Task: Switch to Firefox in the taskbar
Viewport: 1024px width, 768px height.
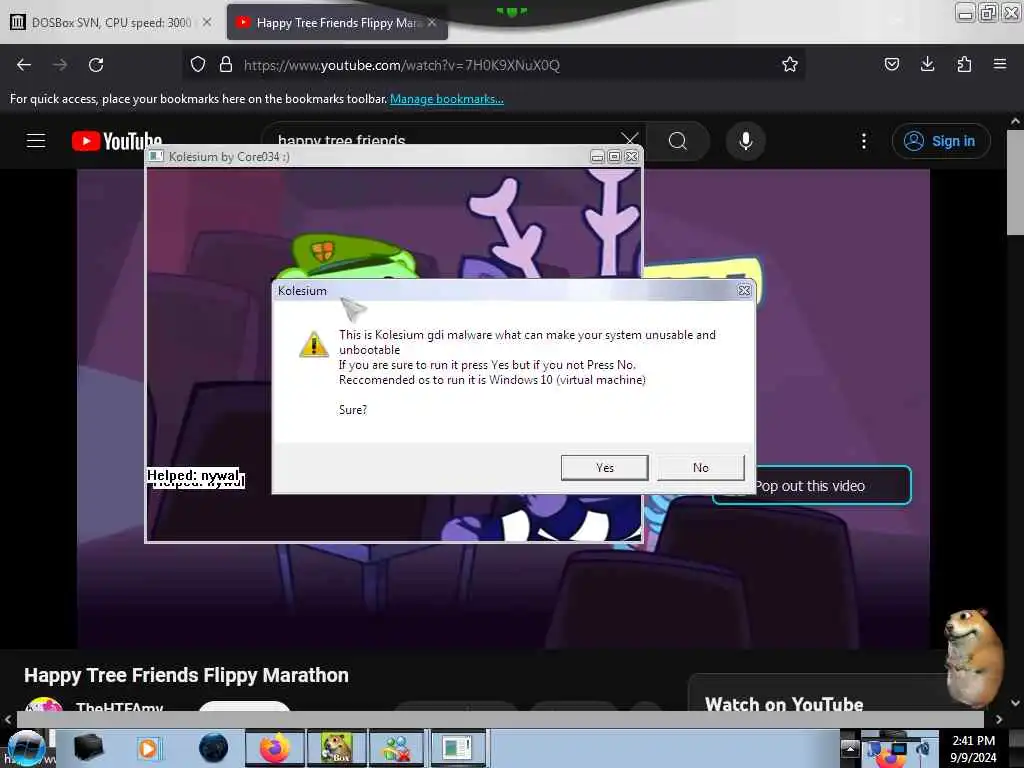Action: 275,748
